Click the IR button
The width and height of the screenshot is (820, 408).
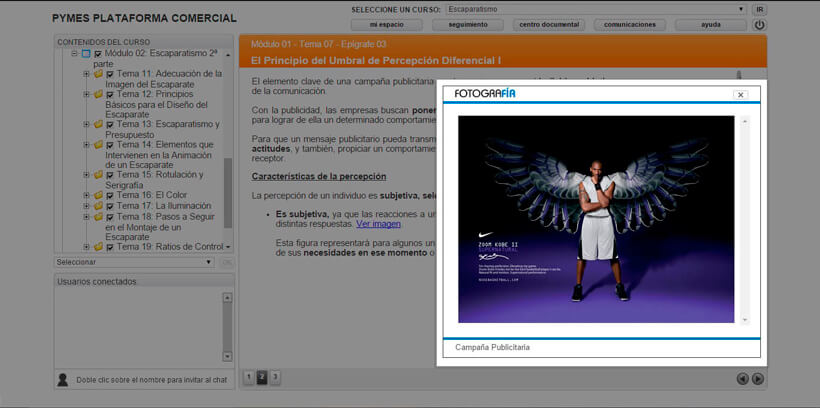coord(759,9)
